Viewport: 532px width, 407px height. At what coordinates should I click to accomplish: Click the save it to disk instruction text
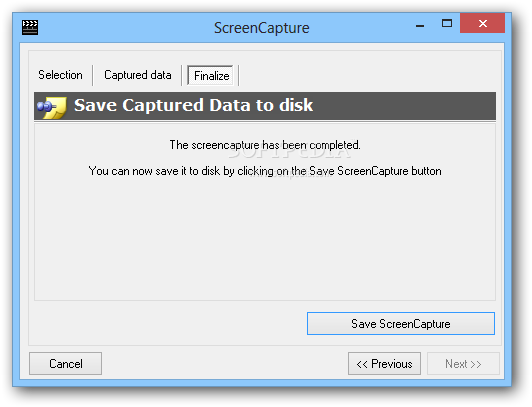[265, 171]
